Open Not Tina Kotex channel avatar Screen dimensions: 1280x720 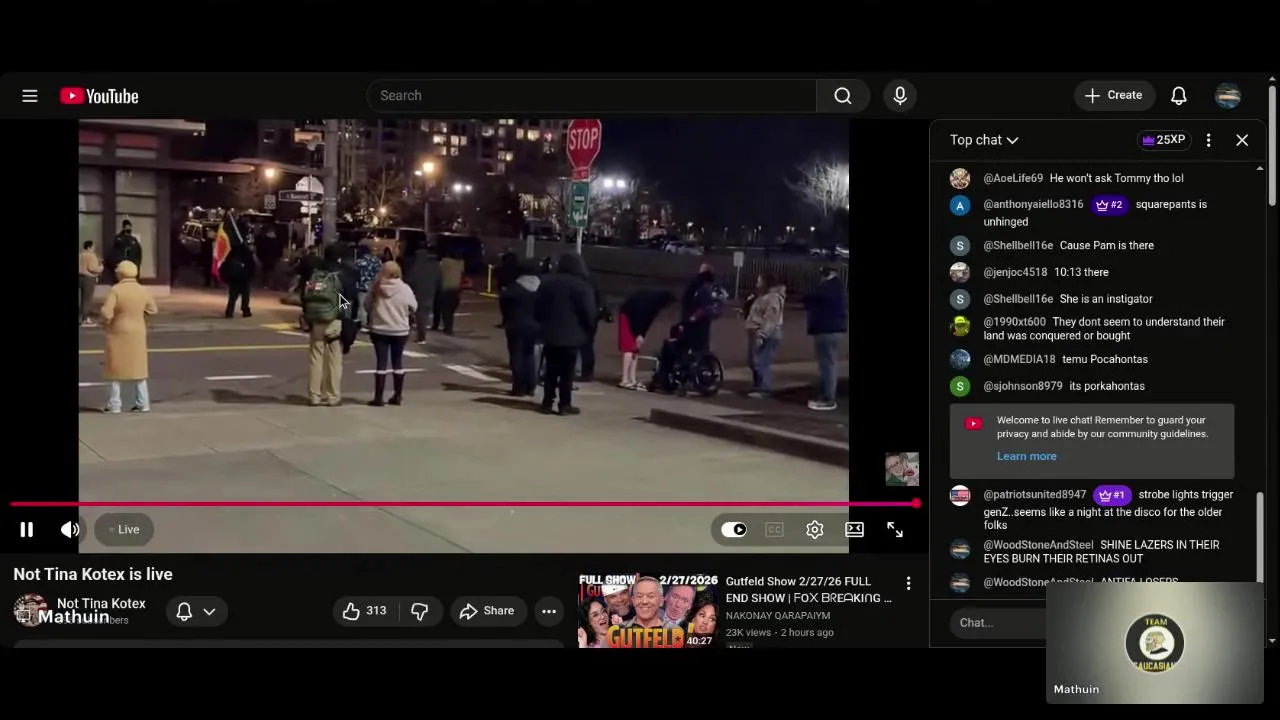[x=30, y=611]
